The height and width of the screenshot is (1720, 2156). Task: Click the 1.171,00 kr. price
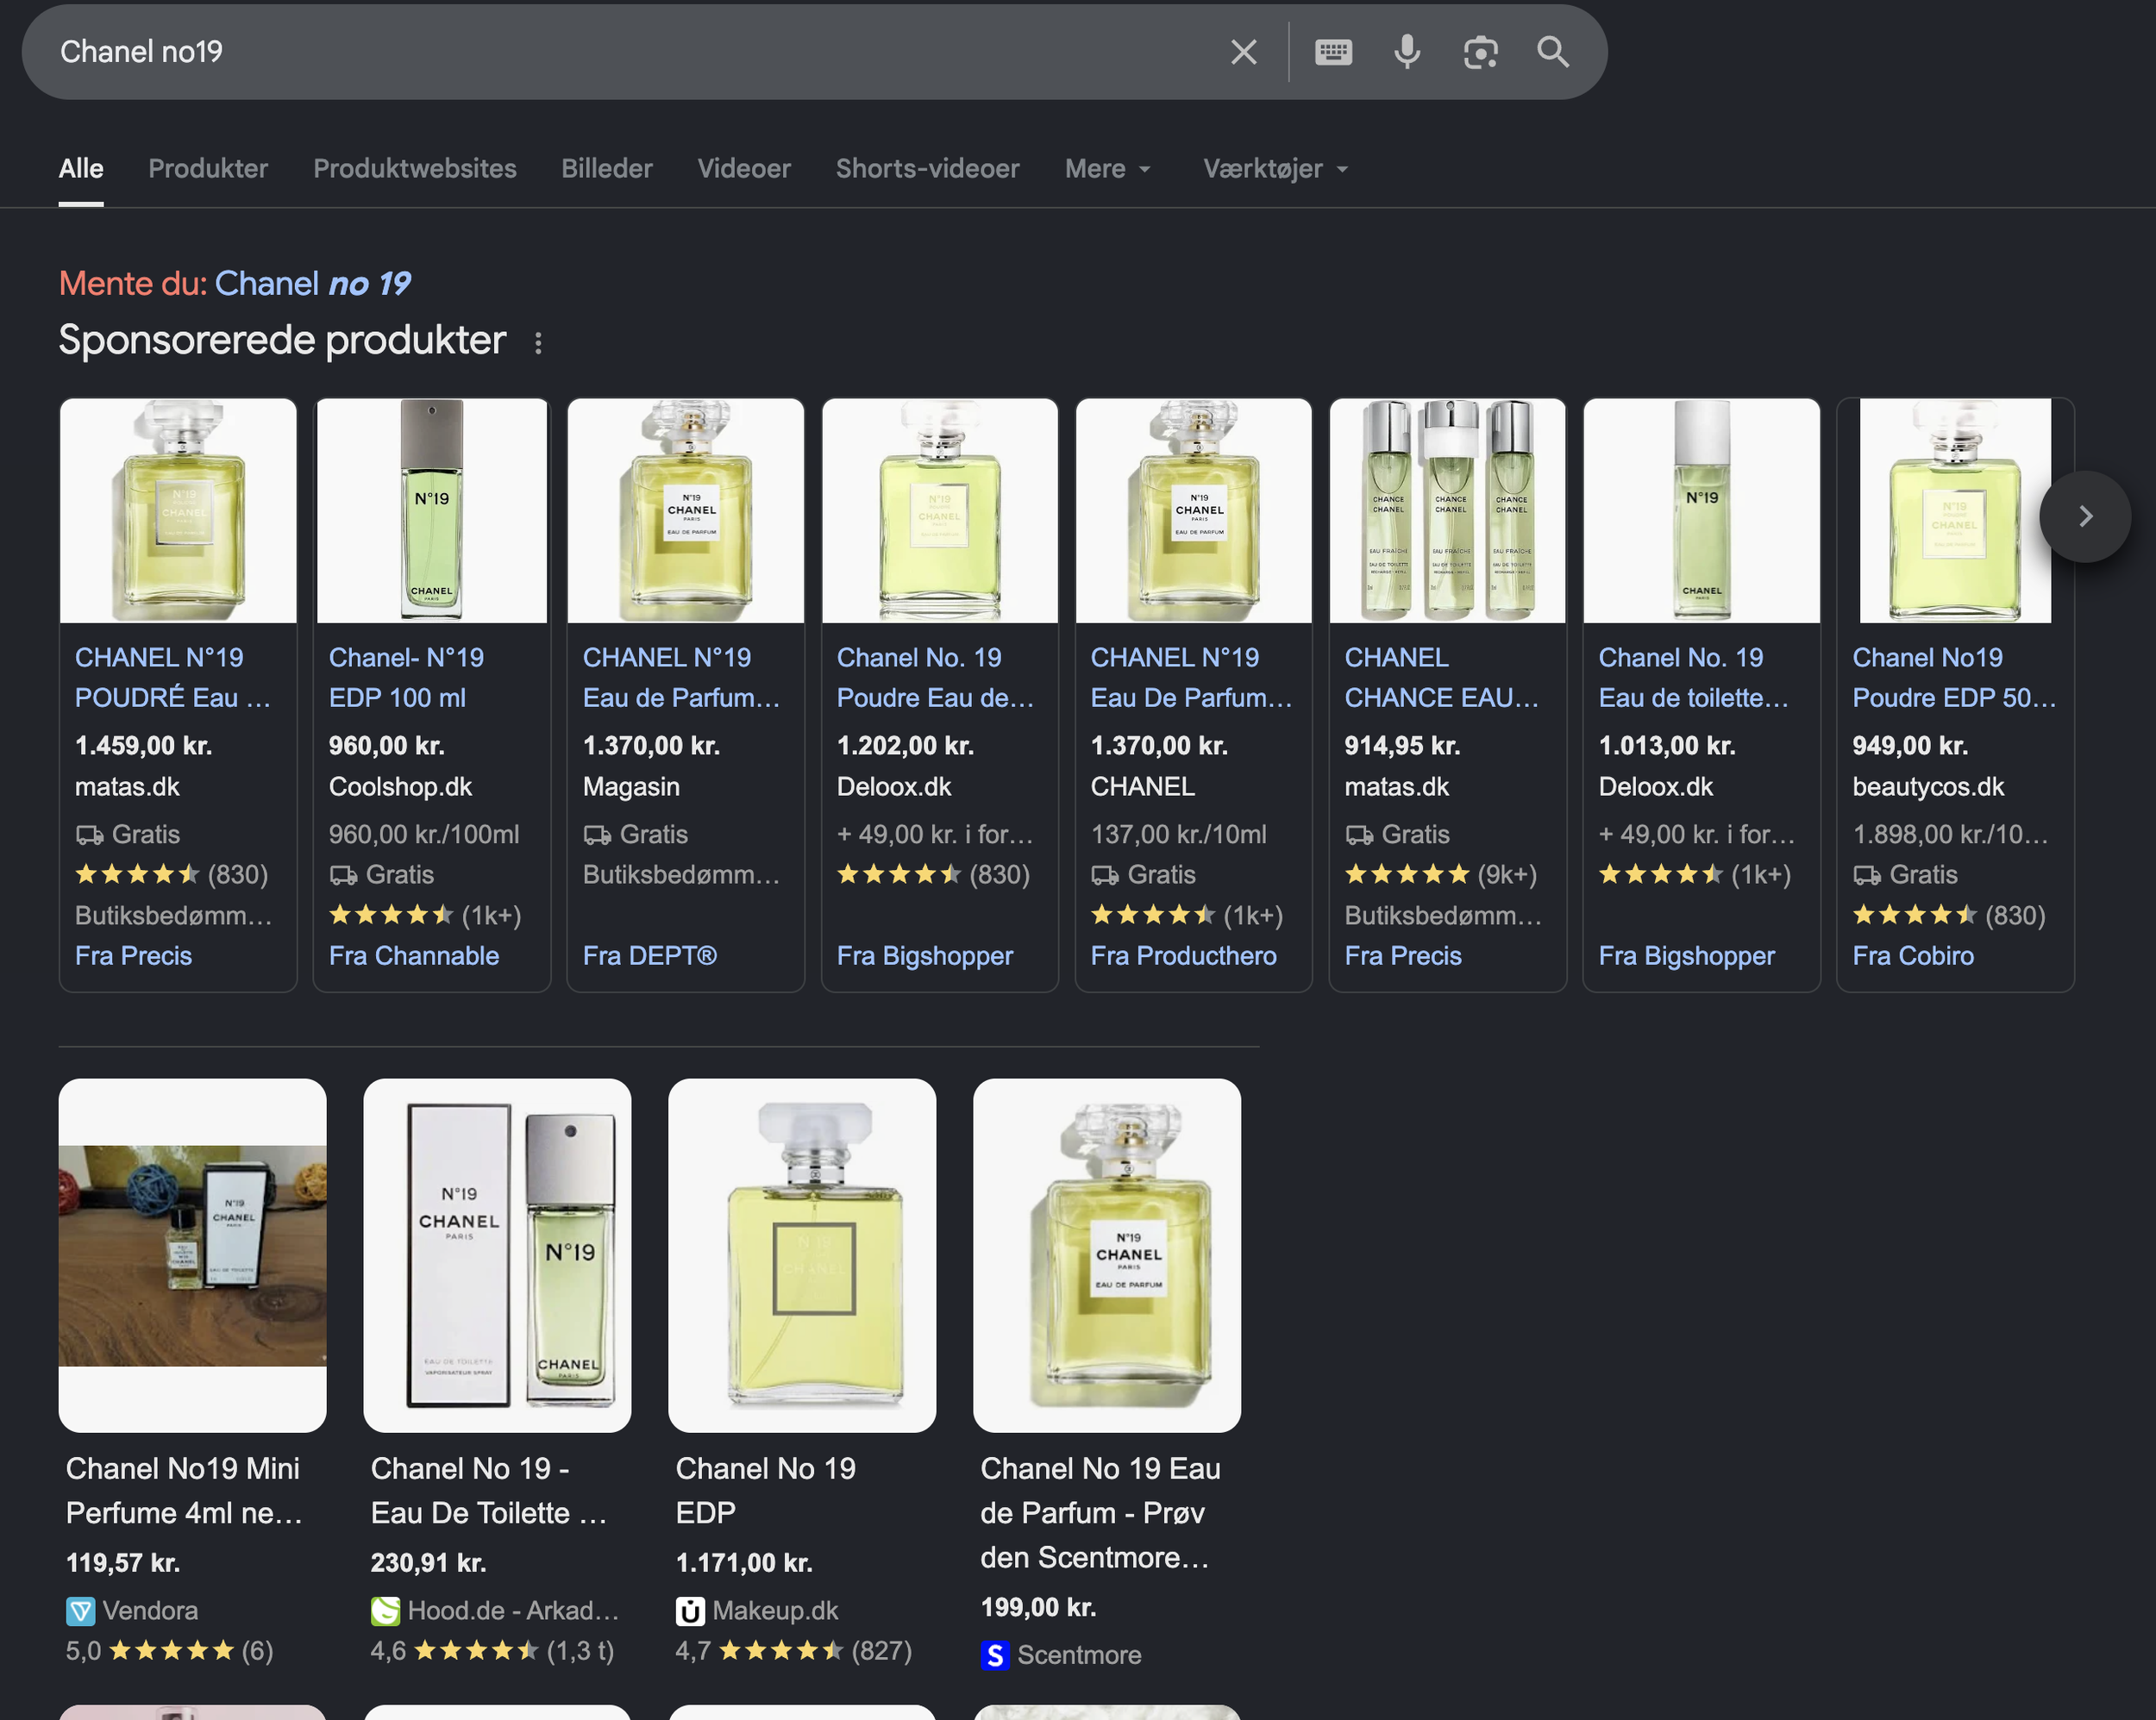(x=744, y=1563)
